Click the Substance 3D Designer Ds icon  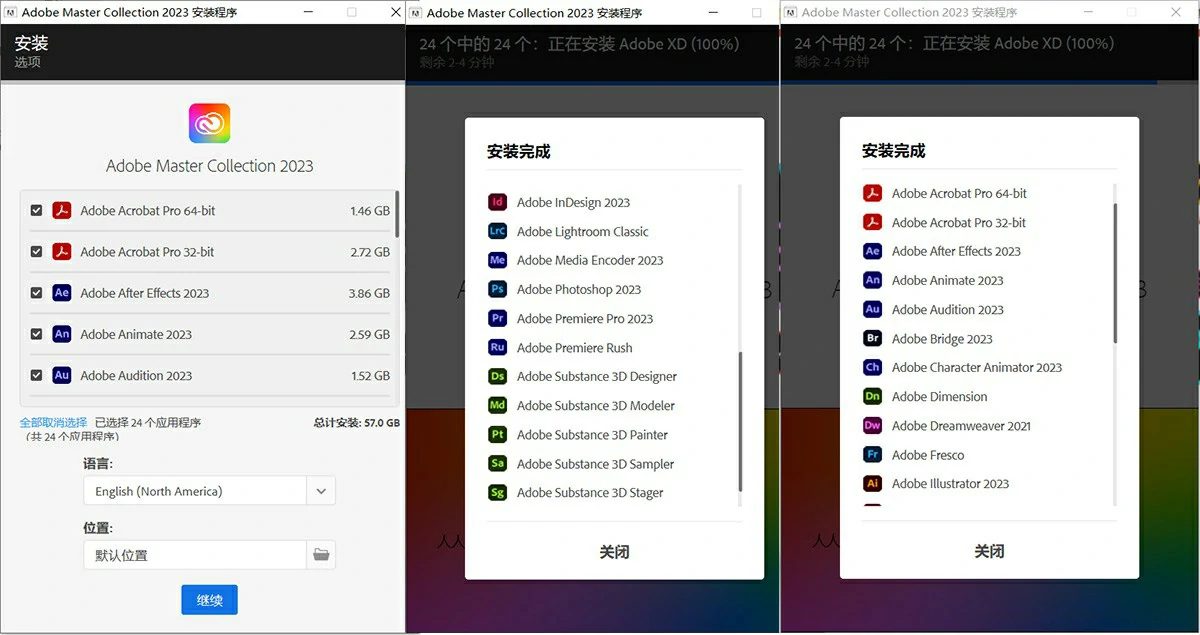[x=497, y=376]
